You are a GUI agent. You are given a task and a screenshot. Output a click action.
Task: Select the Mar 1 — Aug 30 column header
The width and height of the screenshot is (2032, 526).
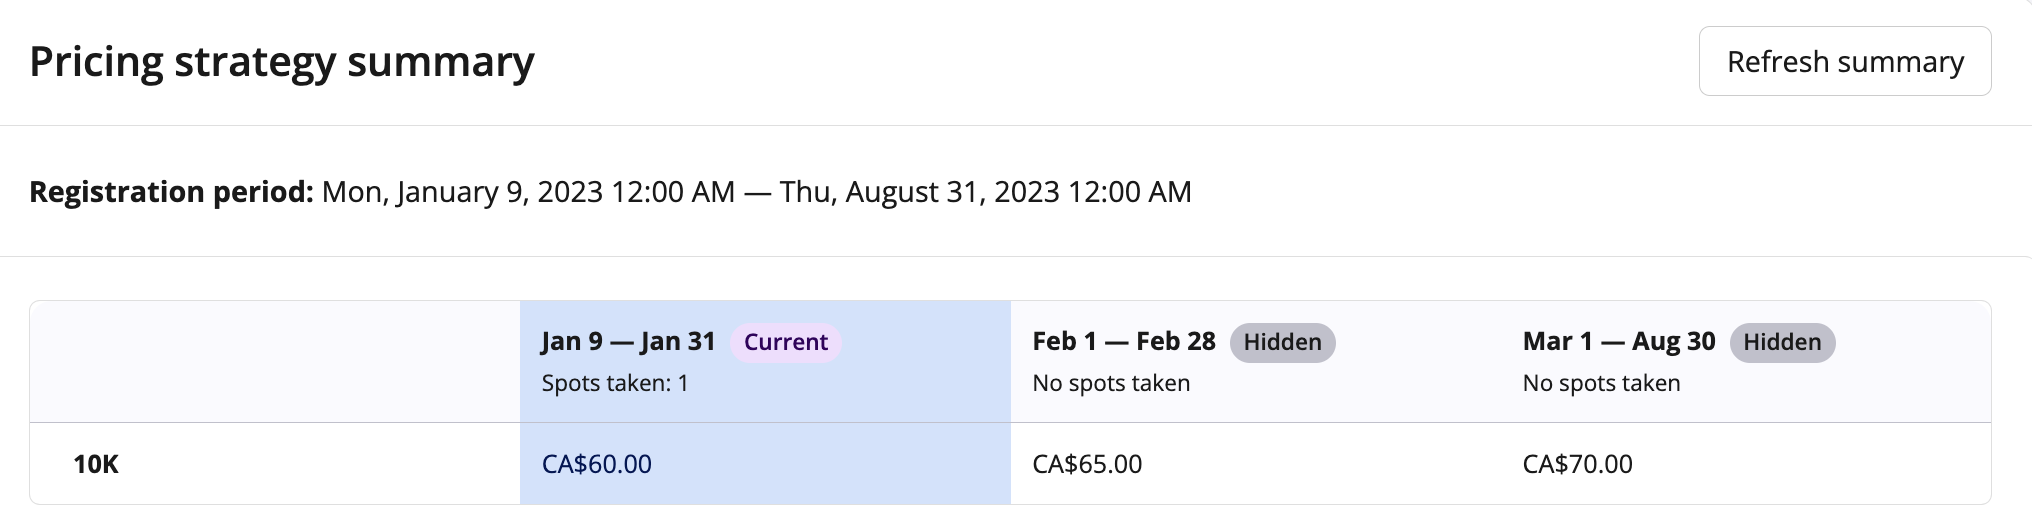coord(1618,342)
